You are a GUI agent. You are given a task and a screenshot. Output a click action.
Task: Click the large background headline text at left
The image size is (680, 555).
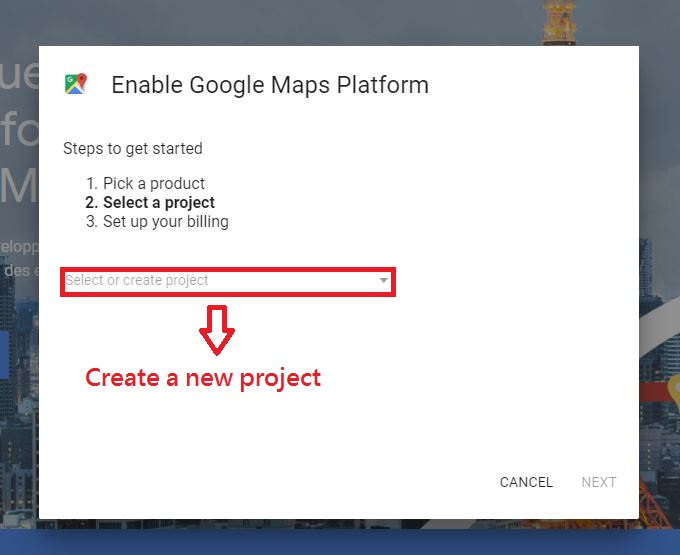tap(18, 130)
